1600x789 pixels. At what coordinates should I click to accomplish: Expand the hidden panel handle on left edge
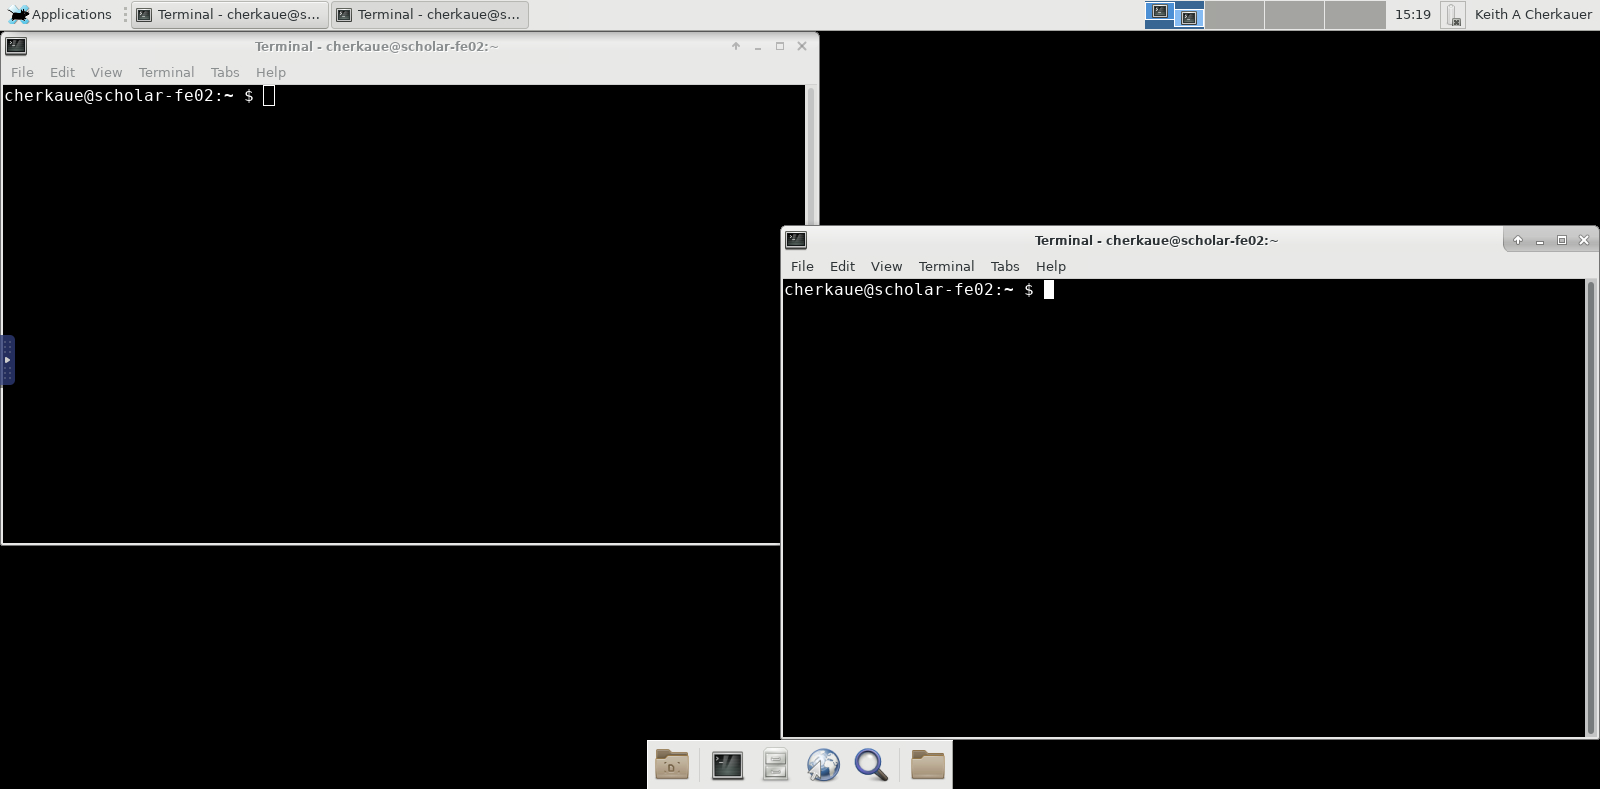click(x=7, y=360)
